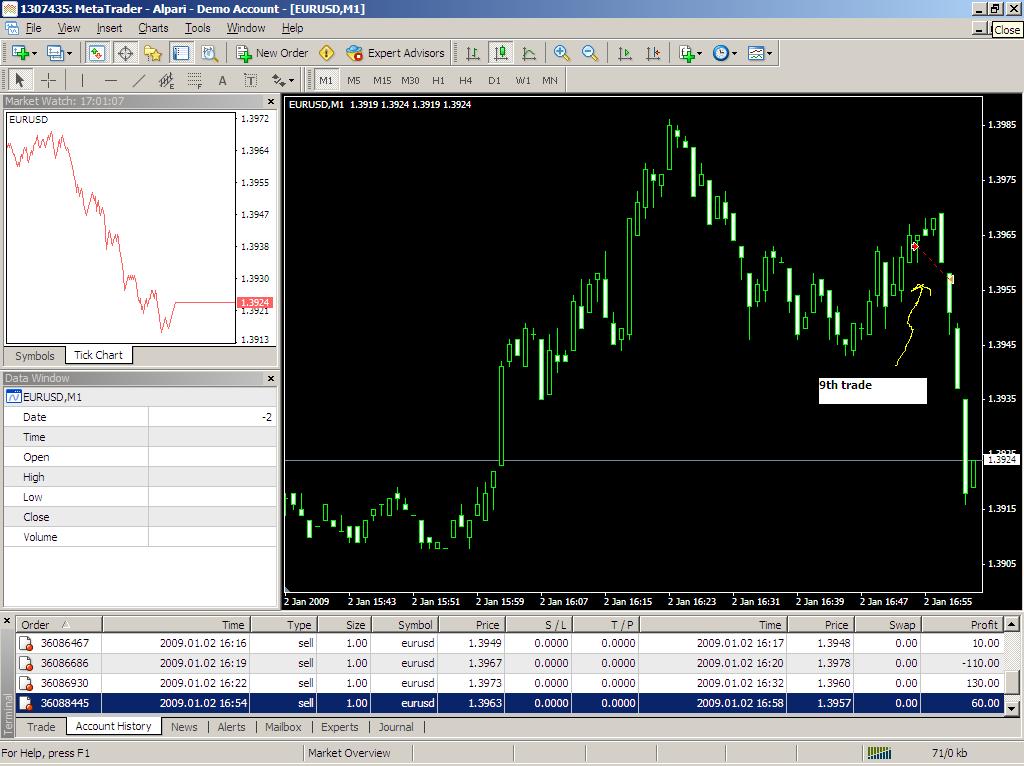Open the chart Templates dropdown

tap(760, 53)
